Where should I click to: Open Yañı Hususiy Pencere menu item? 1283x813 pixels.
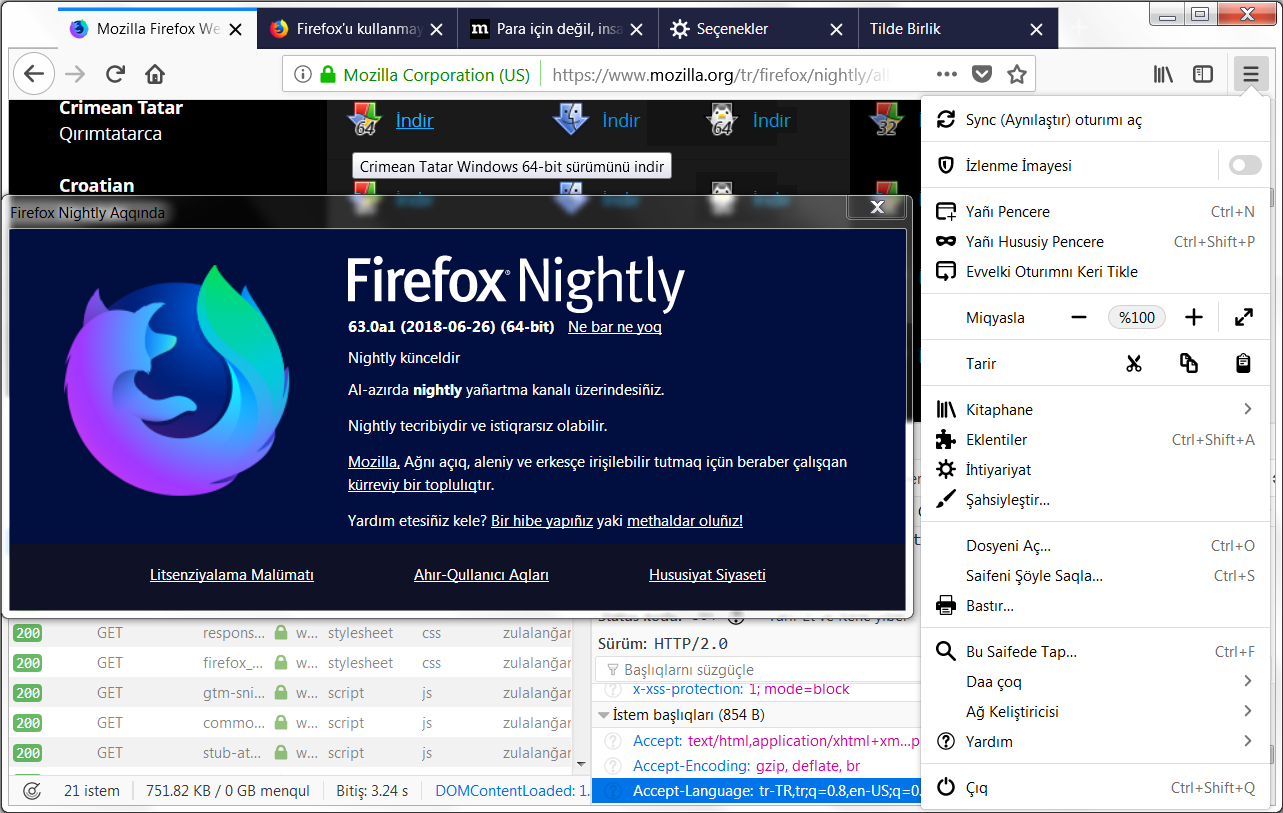[1097, 242]
